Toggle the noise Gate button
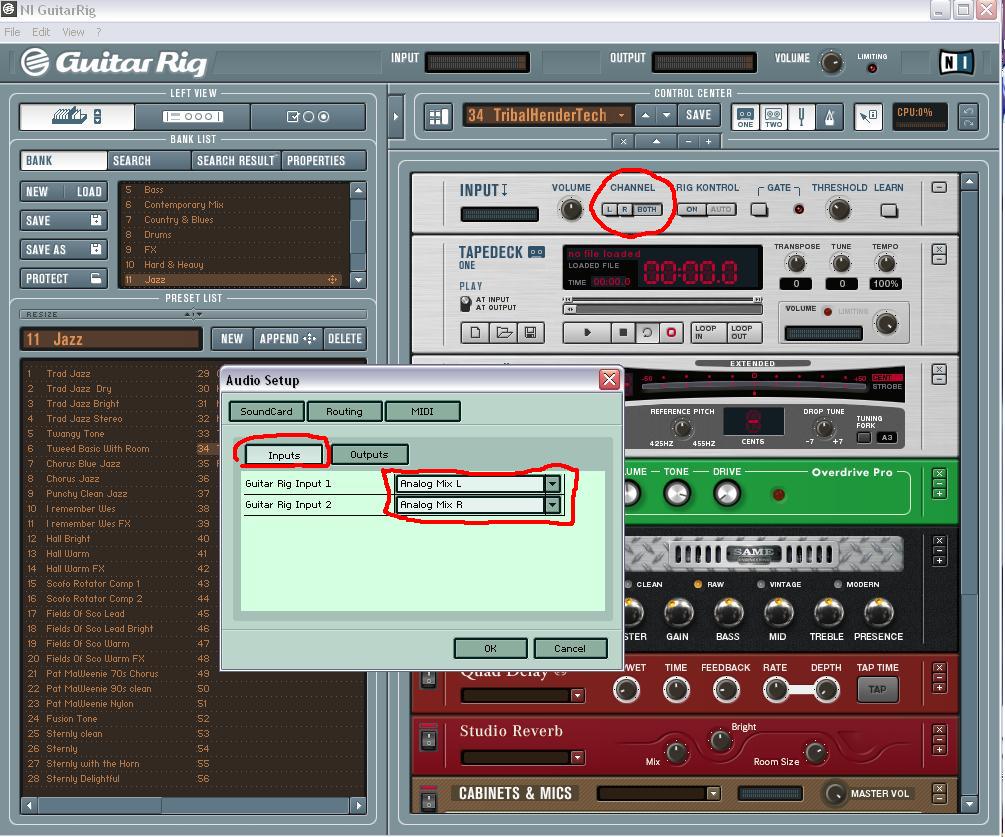Image resolution: width=1005 pixels, height=837 pixels. [x=760, y=210]
